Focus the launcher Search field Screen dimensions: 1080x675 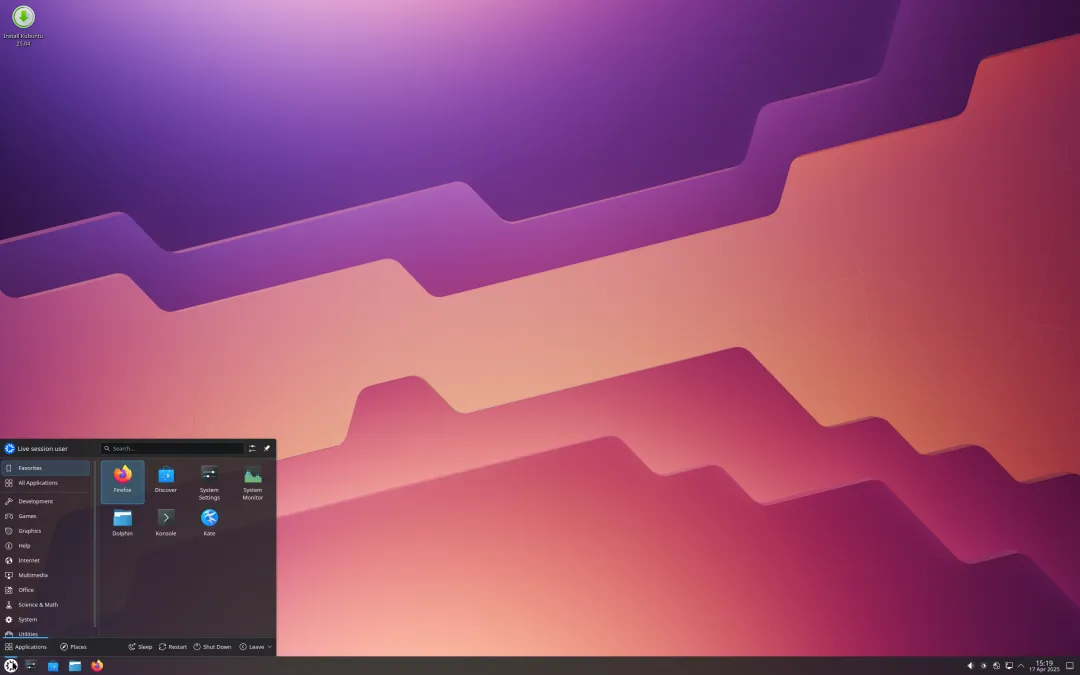(x=172, y=448)
